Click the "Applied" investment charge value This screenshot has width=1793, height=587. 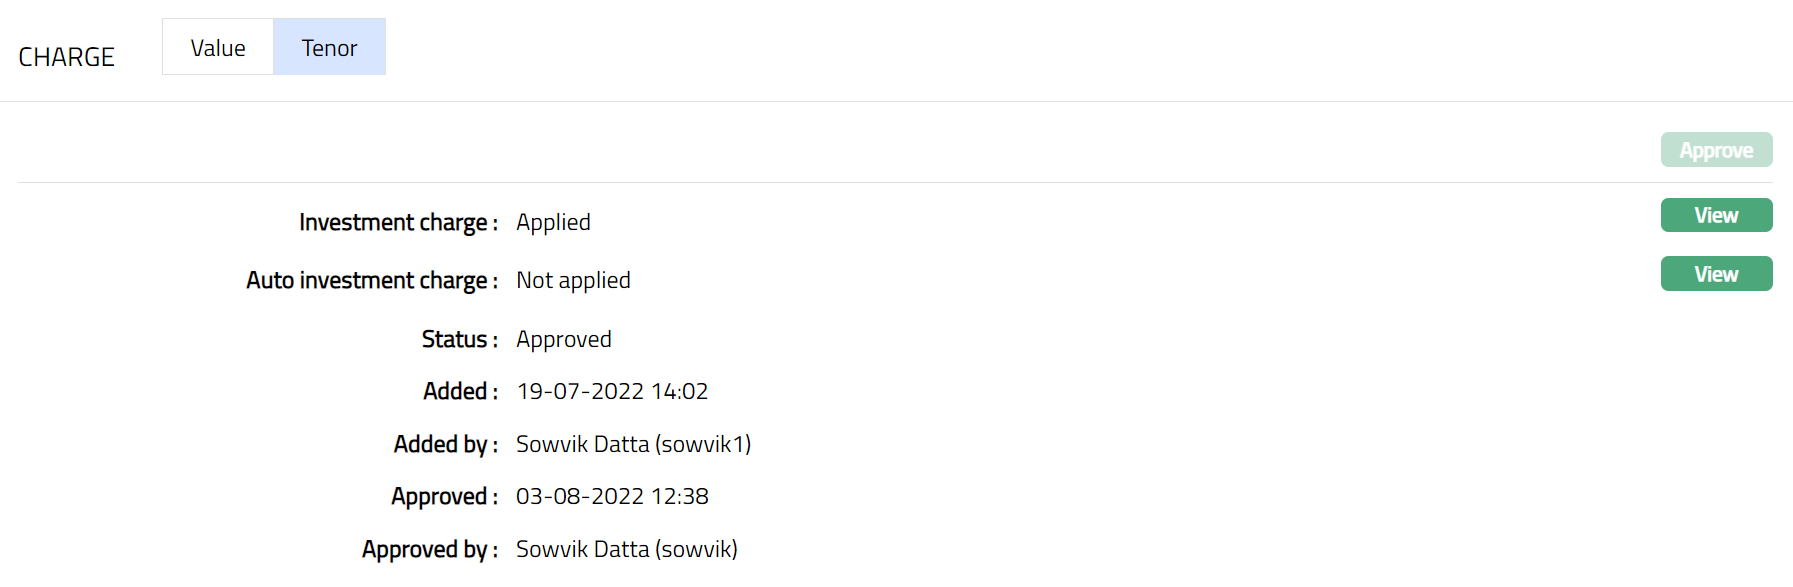coord(553,222)
